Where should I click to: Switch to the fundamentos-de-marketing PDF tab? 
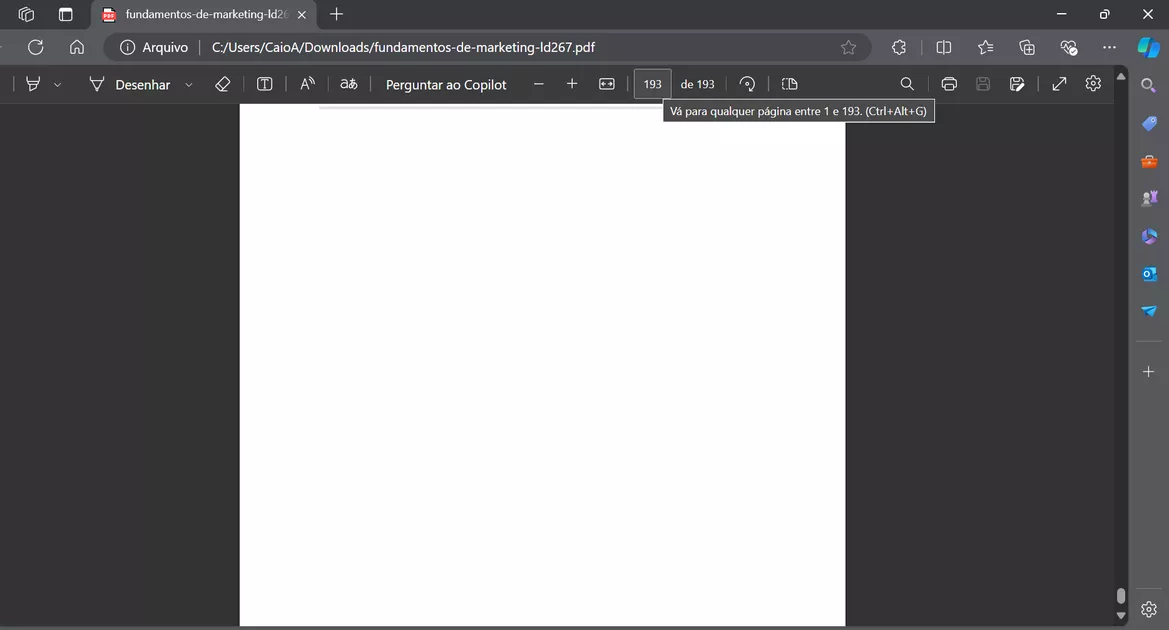[x=204, y=14]
